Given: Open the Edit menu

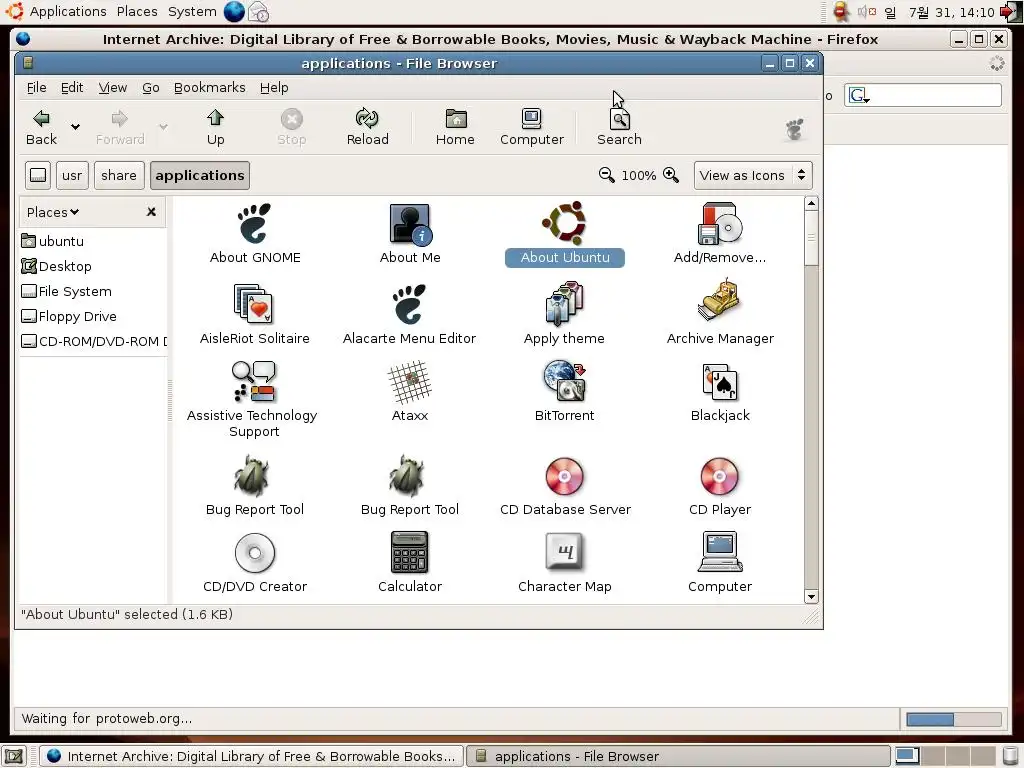Looking at the screenshot, I should 72,88.
